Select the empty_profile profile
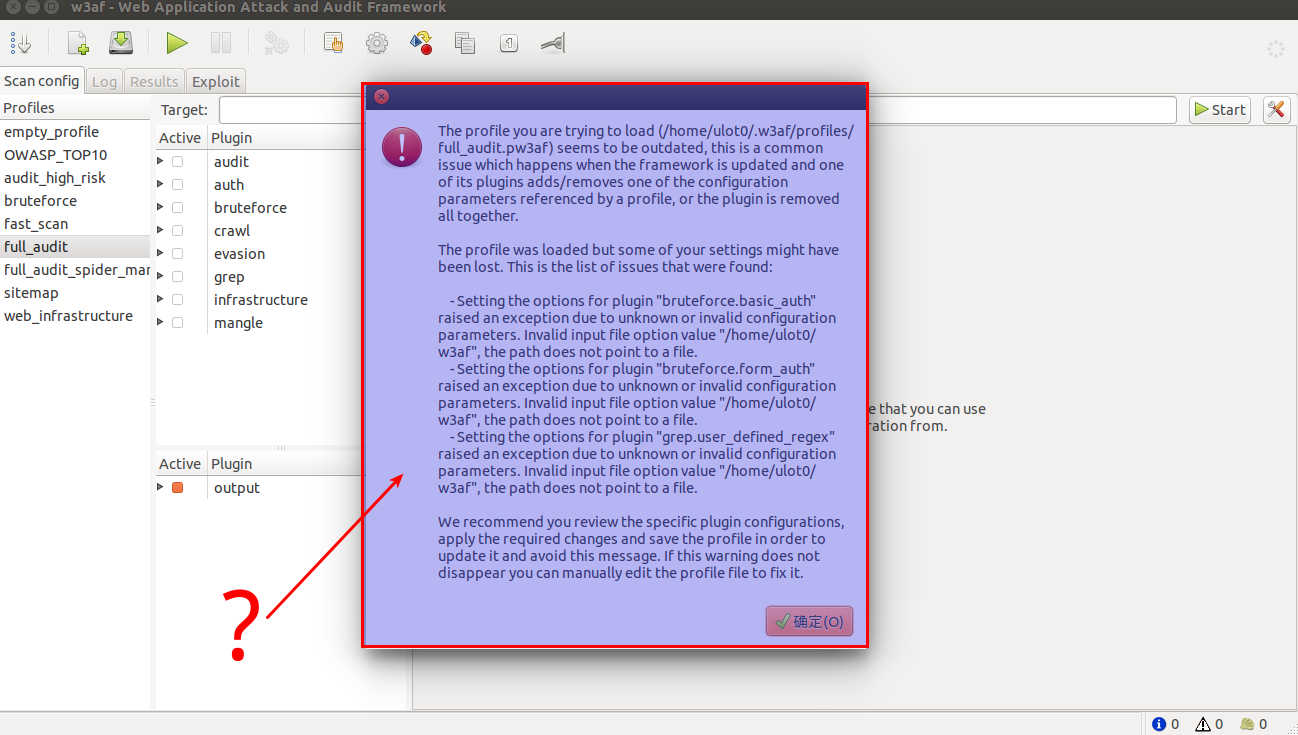The image size is (1298, 735). point(75,132)
